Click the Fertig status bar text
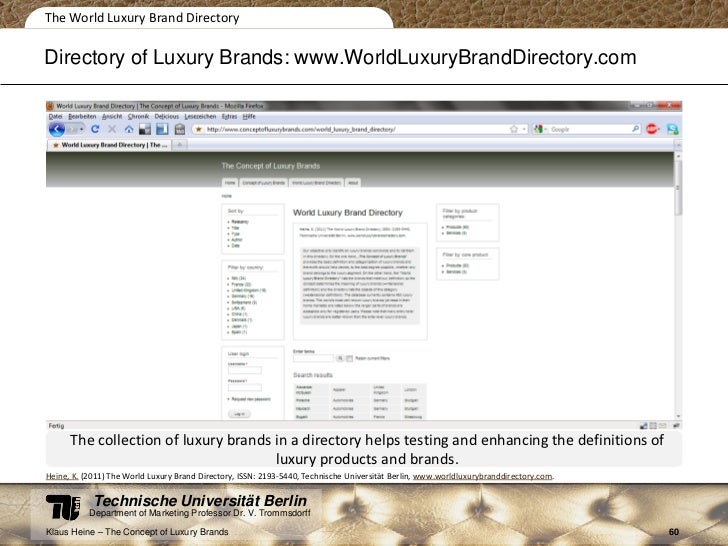The width and height of the screenshot is (728, 546). [56, 426]
